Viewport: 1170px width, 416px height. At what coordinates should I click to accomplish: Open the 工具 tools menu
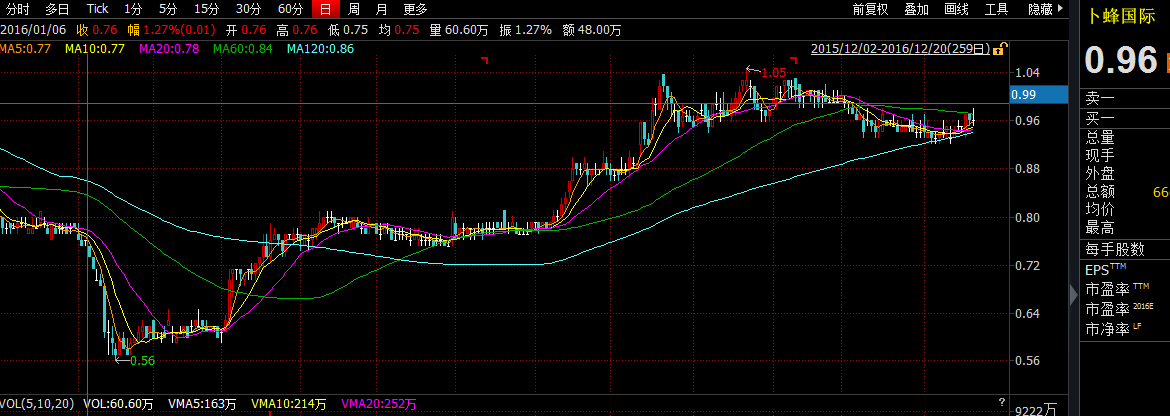pos(996,9)
